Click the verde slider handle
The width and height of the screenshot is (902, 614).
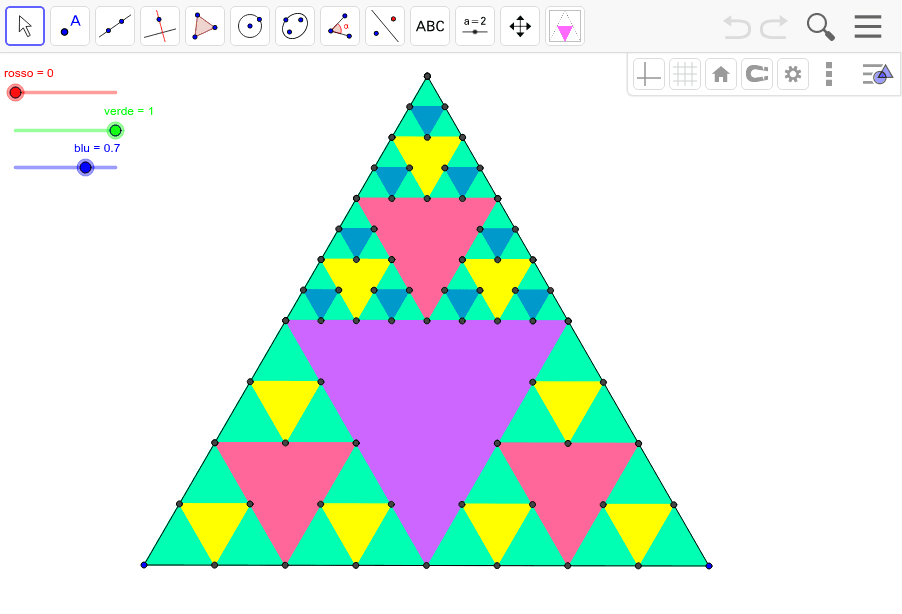(x=116, y=131)
